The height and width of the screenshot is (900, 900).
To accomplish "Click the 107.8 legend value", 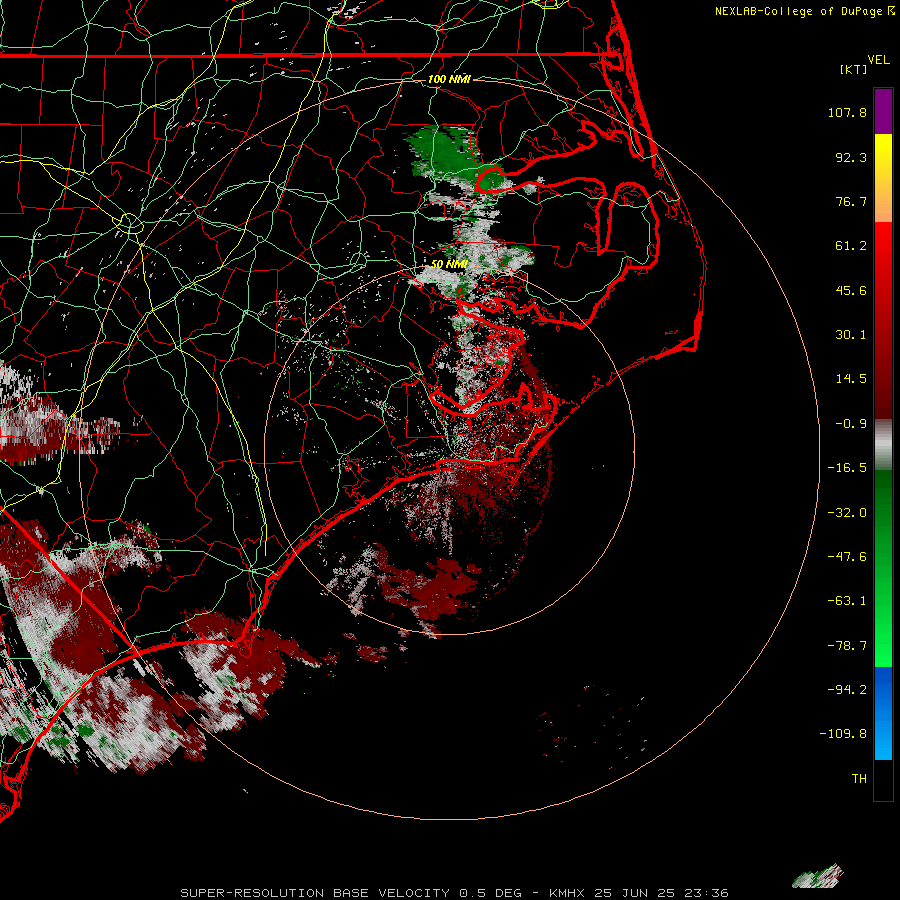I will pyautogui.click(x=847, y=112).
